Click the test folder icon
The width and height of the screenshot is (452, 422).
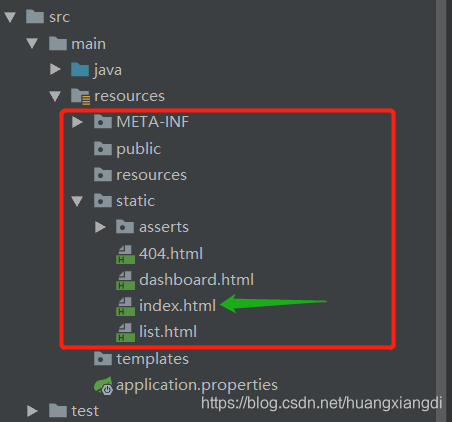58,411
